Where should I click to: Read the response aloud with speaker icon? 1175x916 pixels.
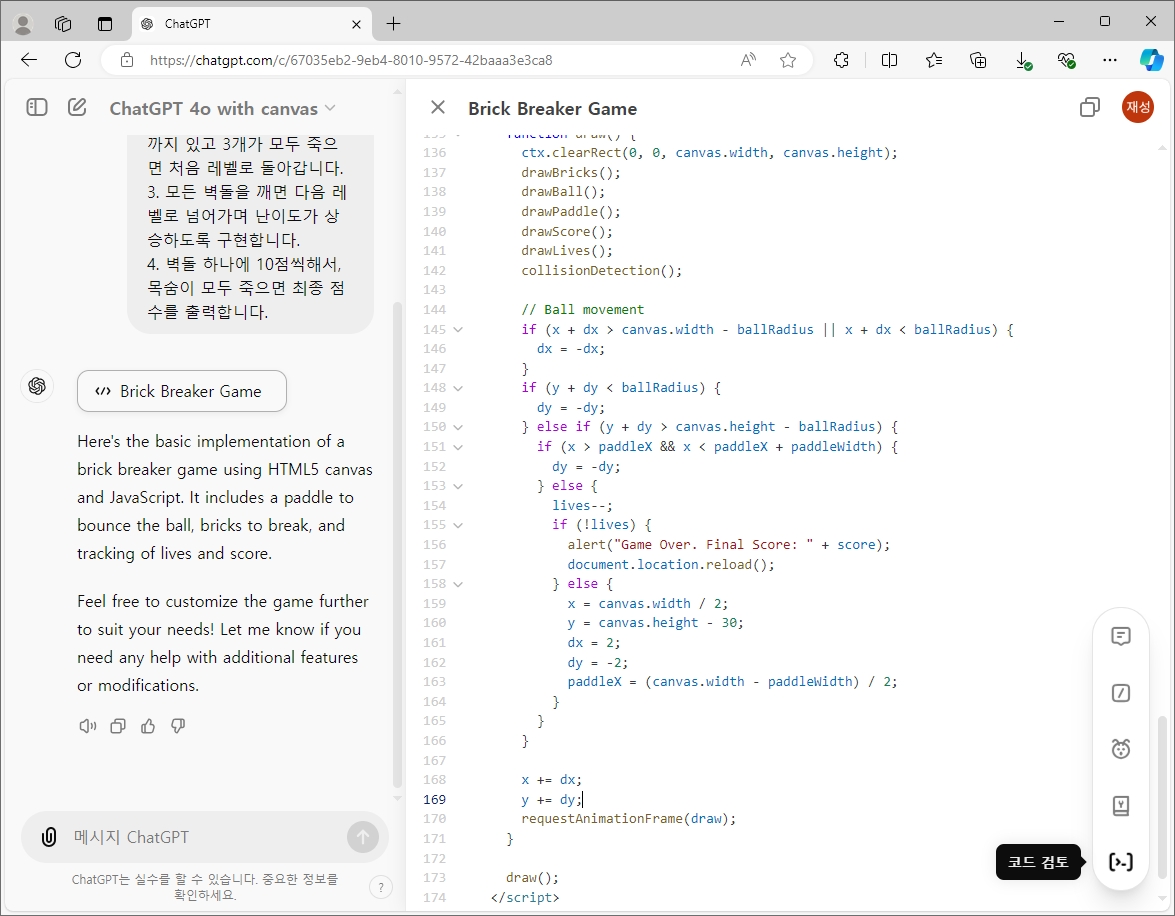point(88,726)
